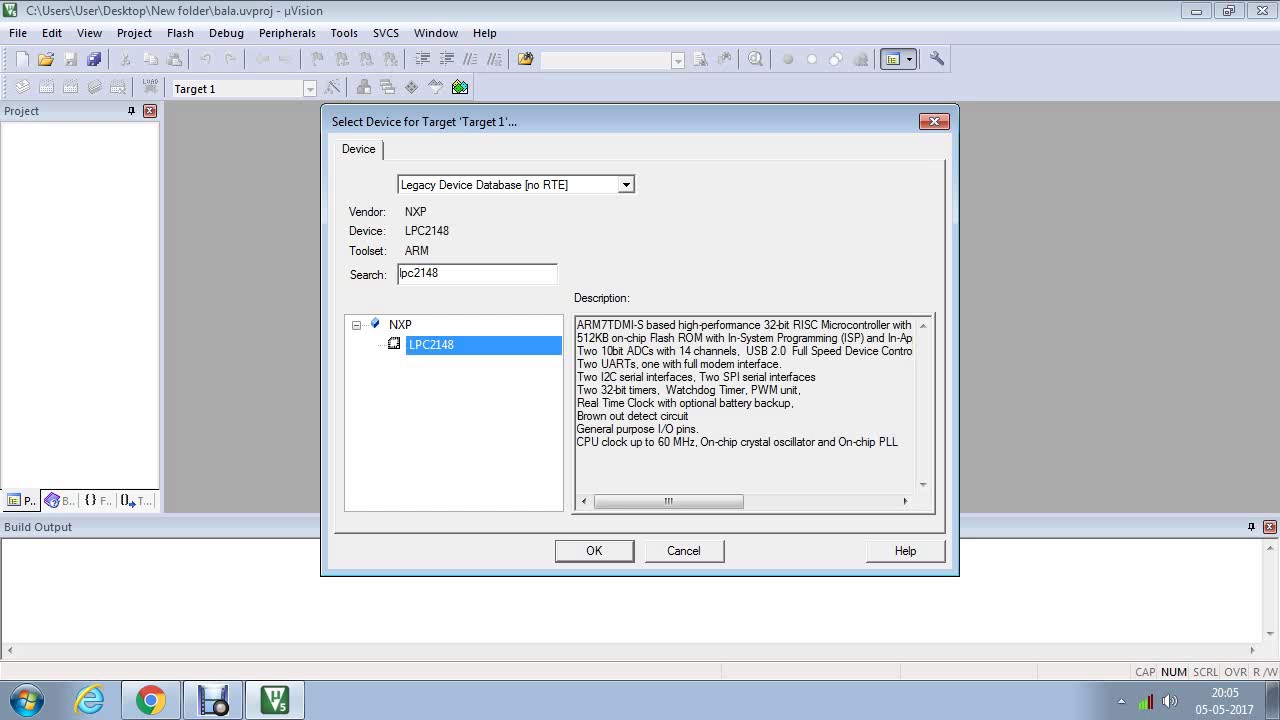Viewport: 1280px width, 720px height.
Task: Click the Copy icon in toolbar
Action: pyautogui.click(x=150, y=59)
